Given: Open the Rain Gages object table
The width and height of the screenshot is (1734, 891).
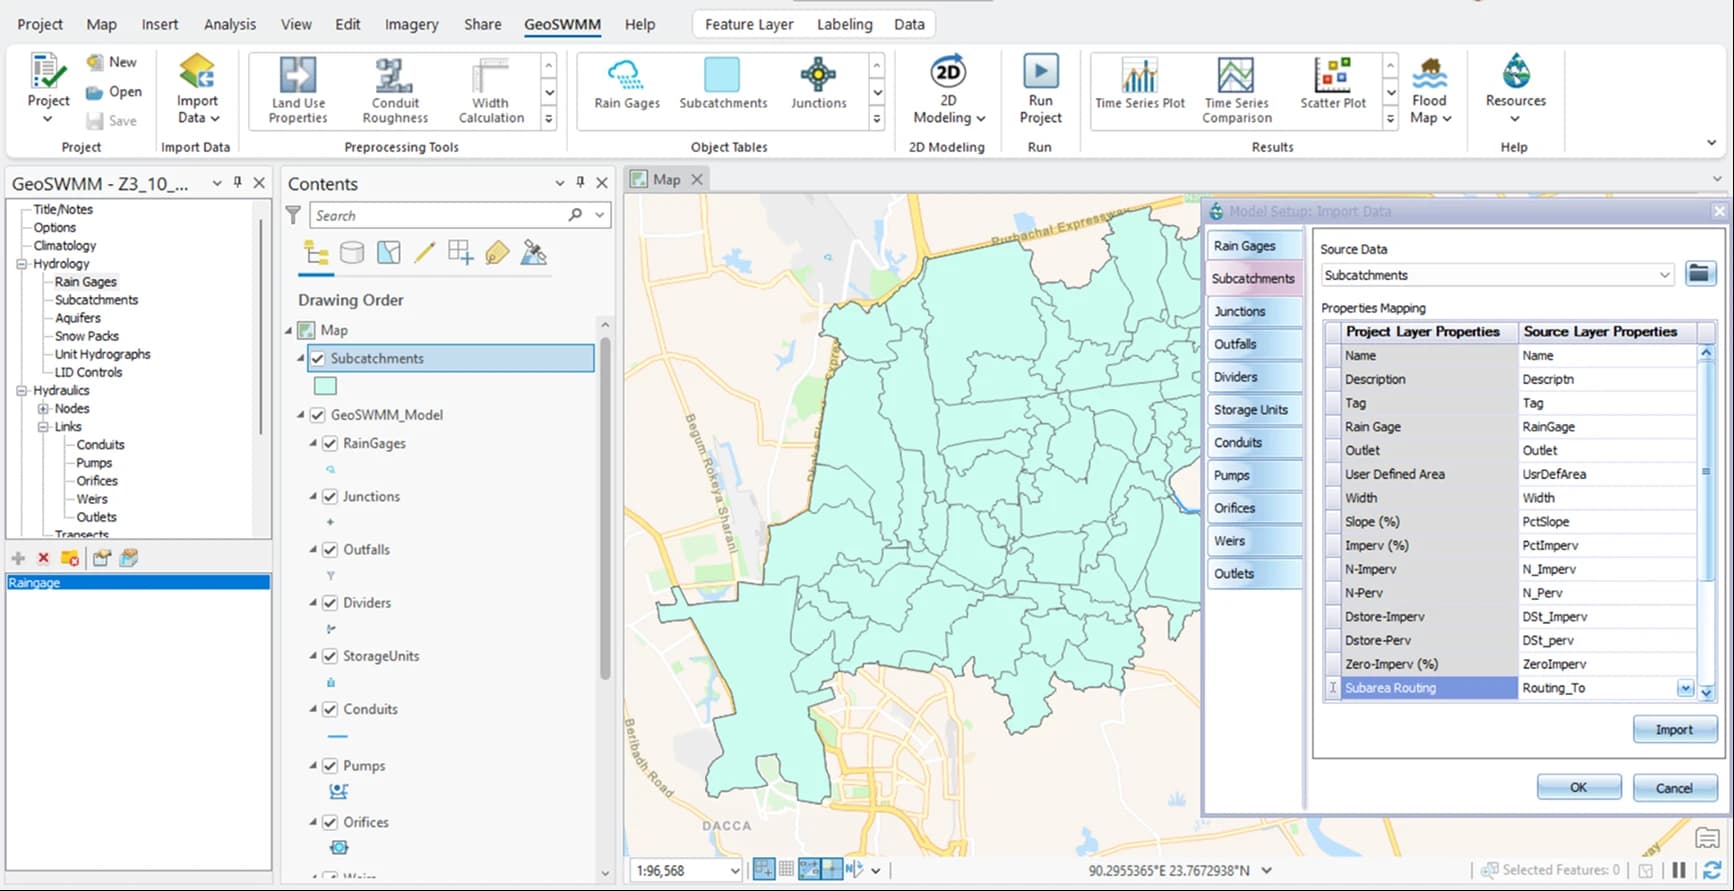Looking at the screenshot, I should [627, 84].
